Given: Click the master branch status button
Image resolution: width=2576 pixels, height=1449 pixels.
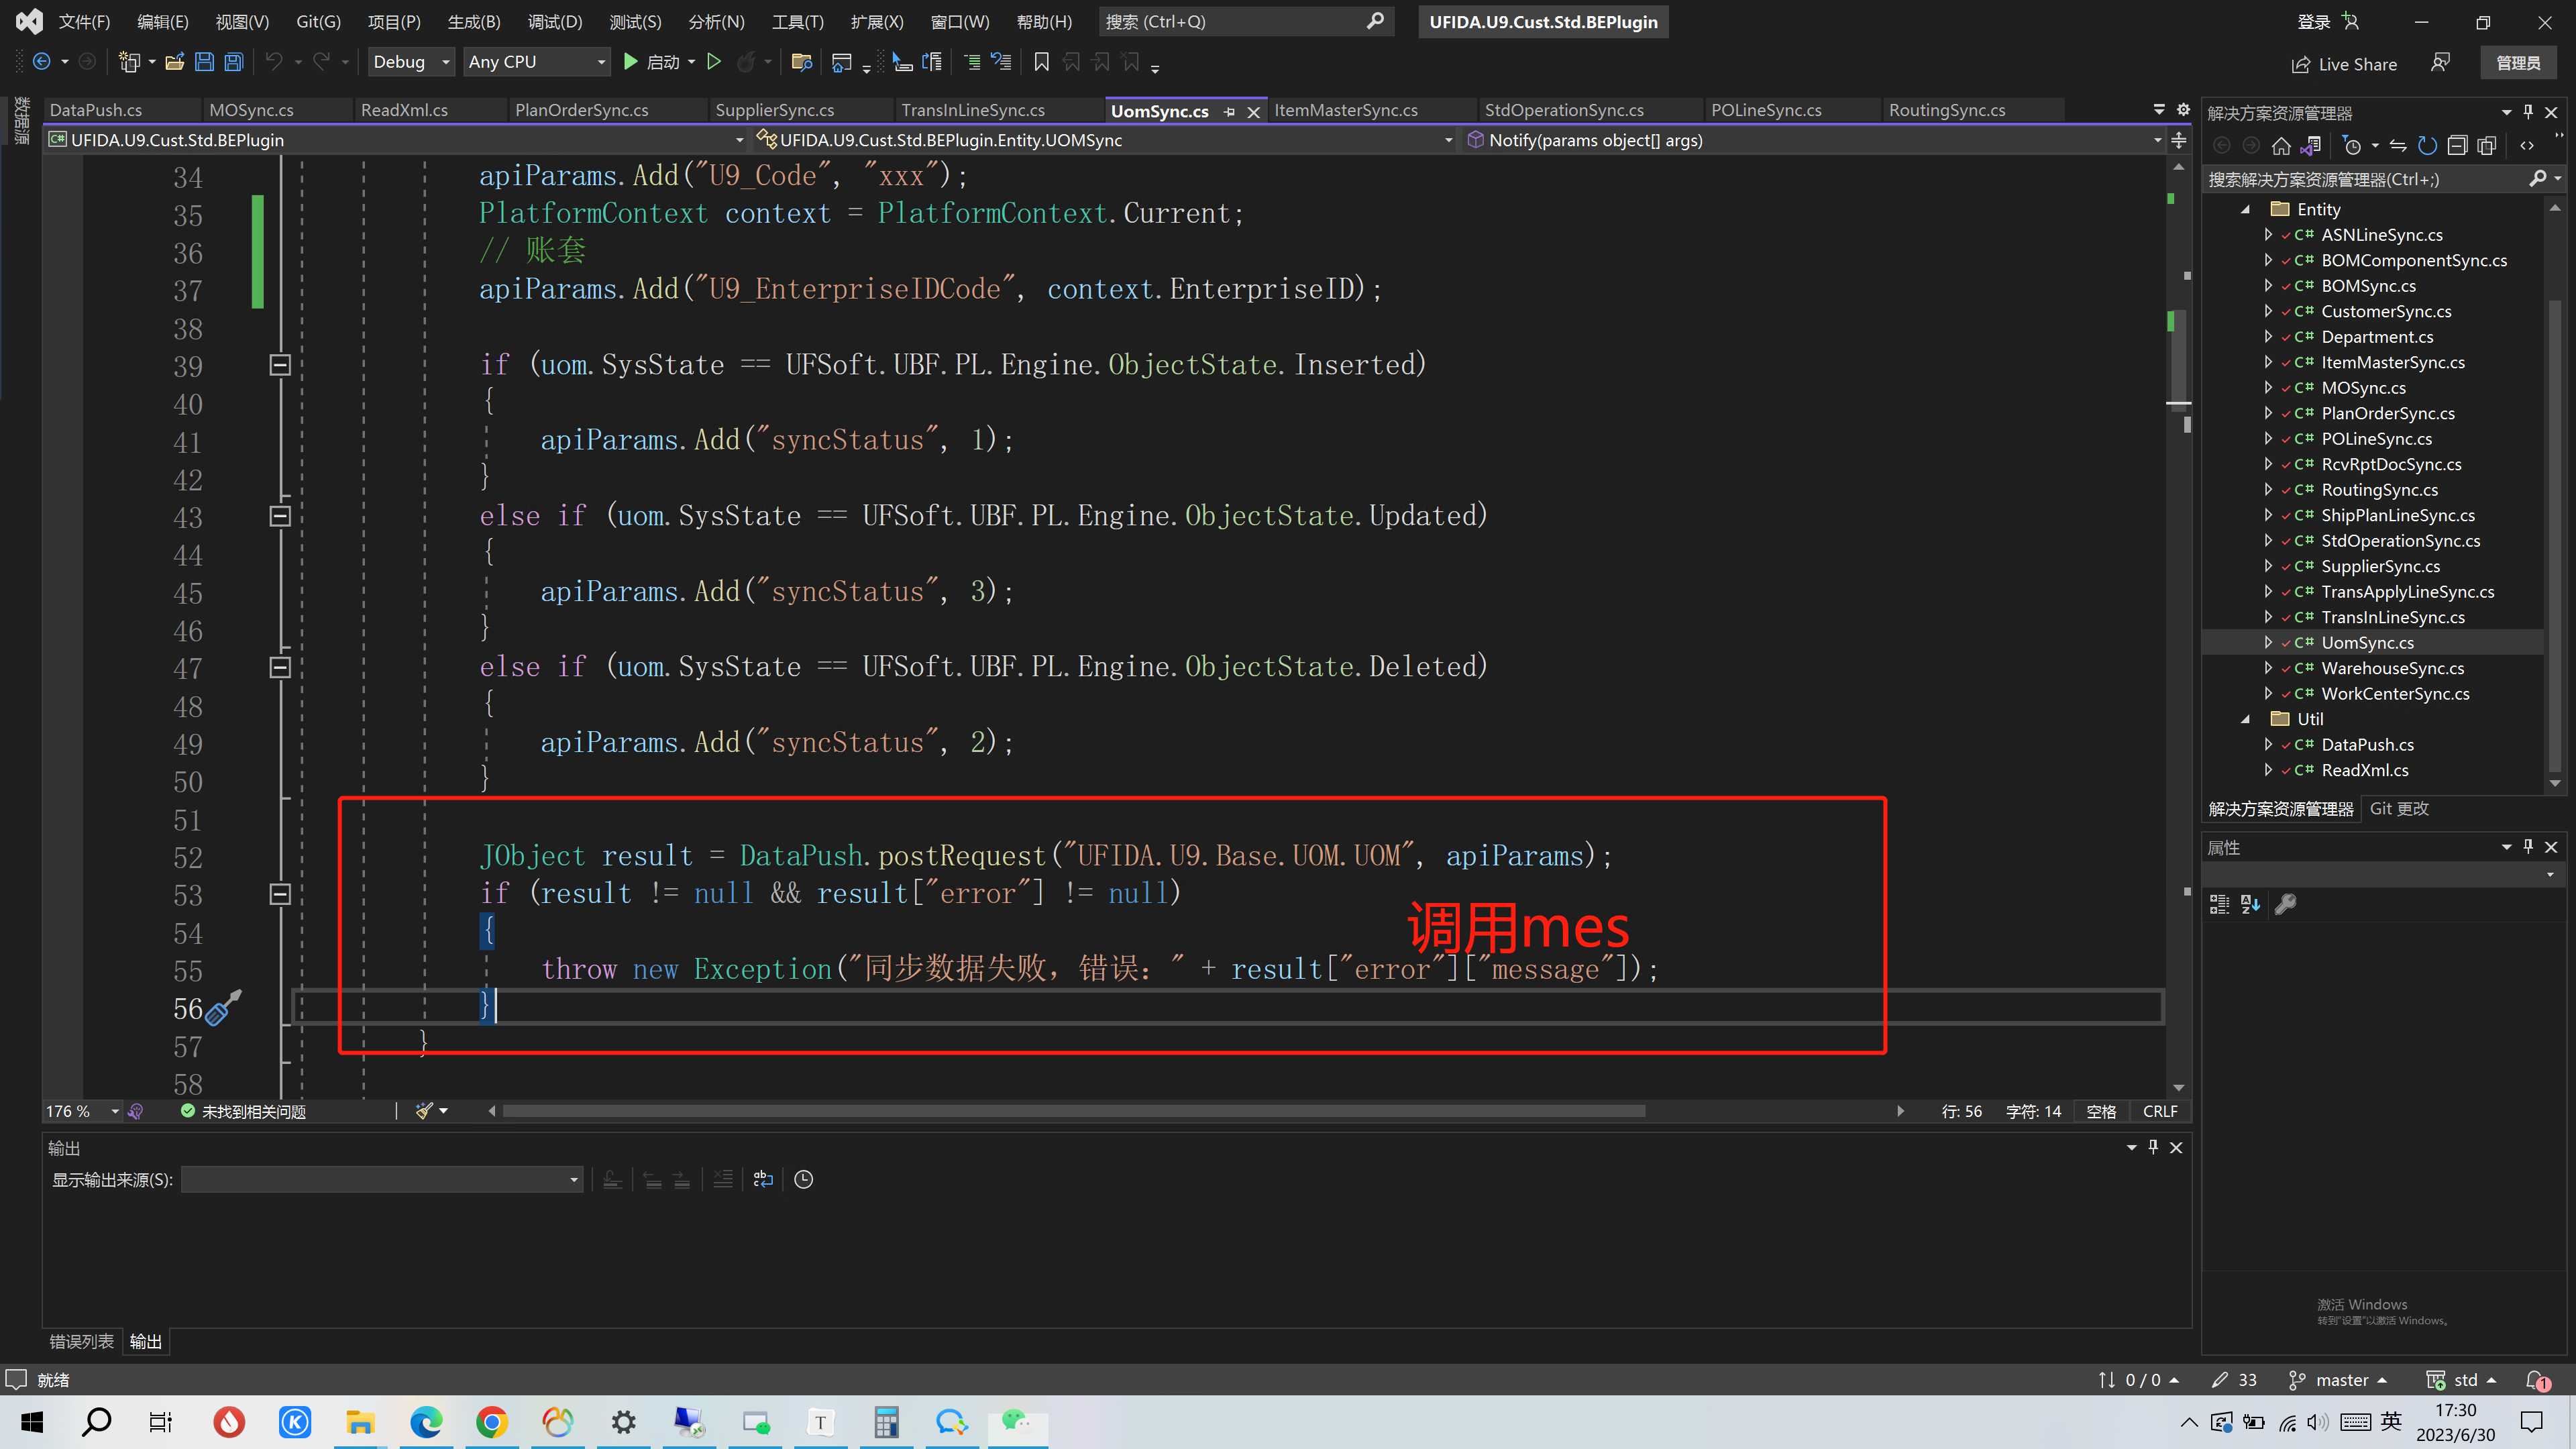Looking at the screenshot, I should click(2340, 1380).
